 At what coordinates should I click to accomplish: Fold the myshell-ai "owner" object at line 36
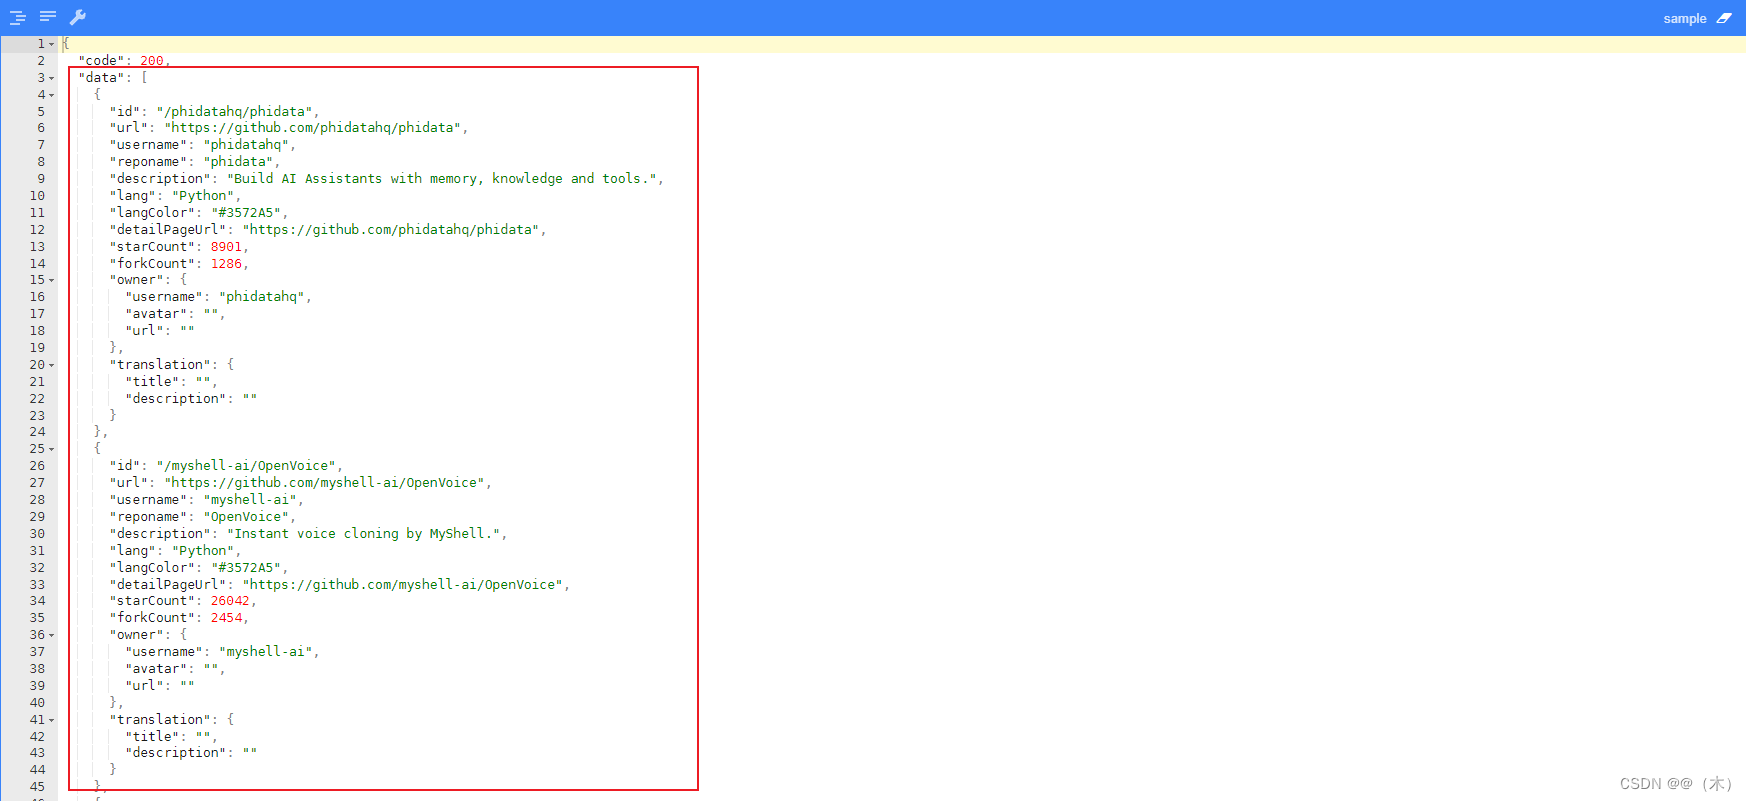(x=52, y=635)
